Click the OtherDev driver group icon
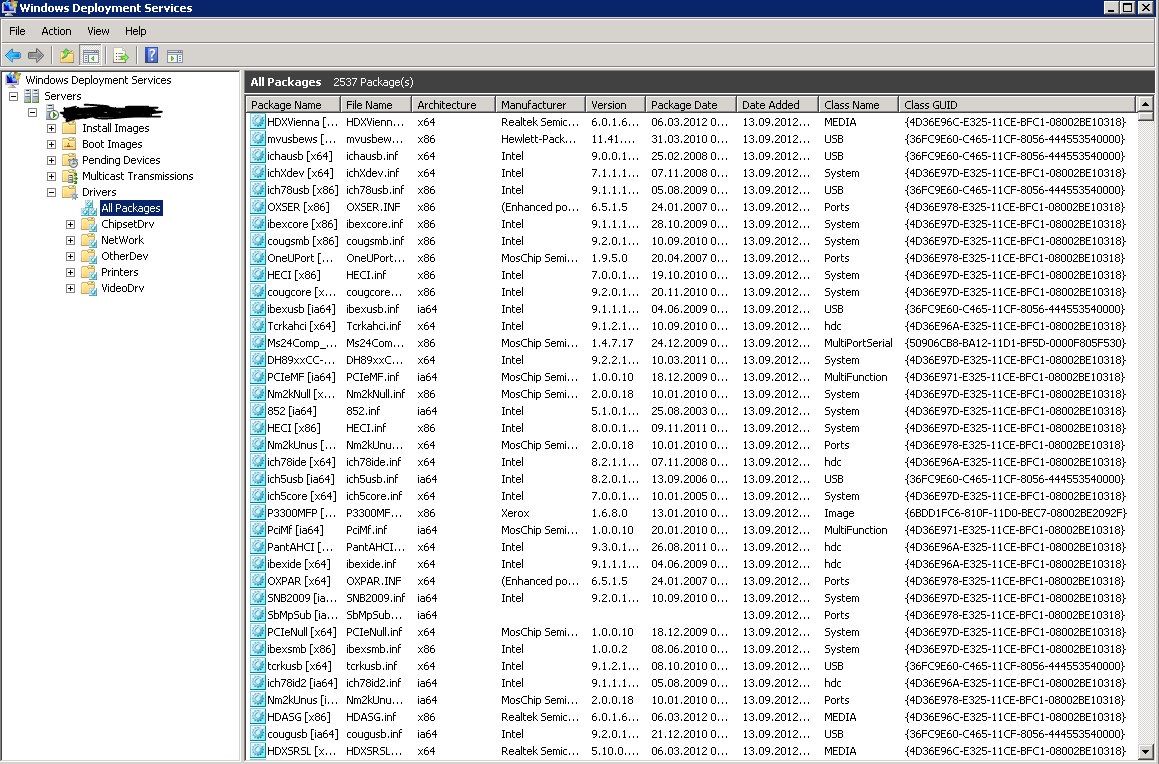The width and height of the screenshot is (1159, 764). [x=89, y=256]
